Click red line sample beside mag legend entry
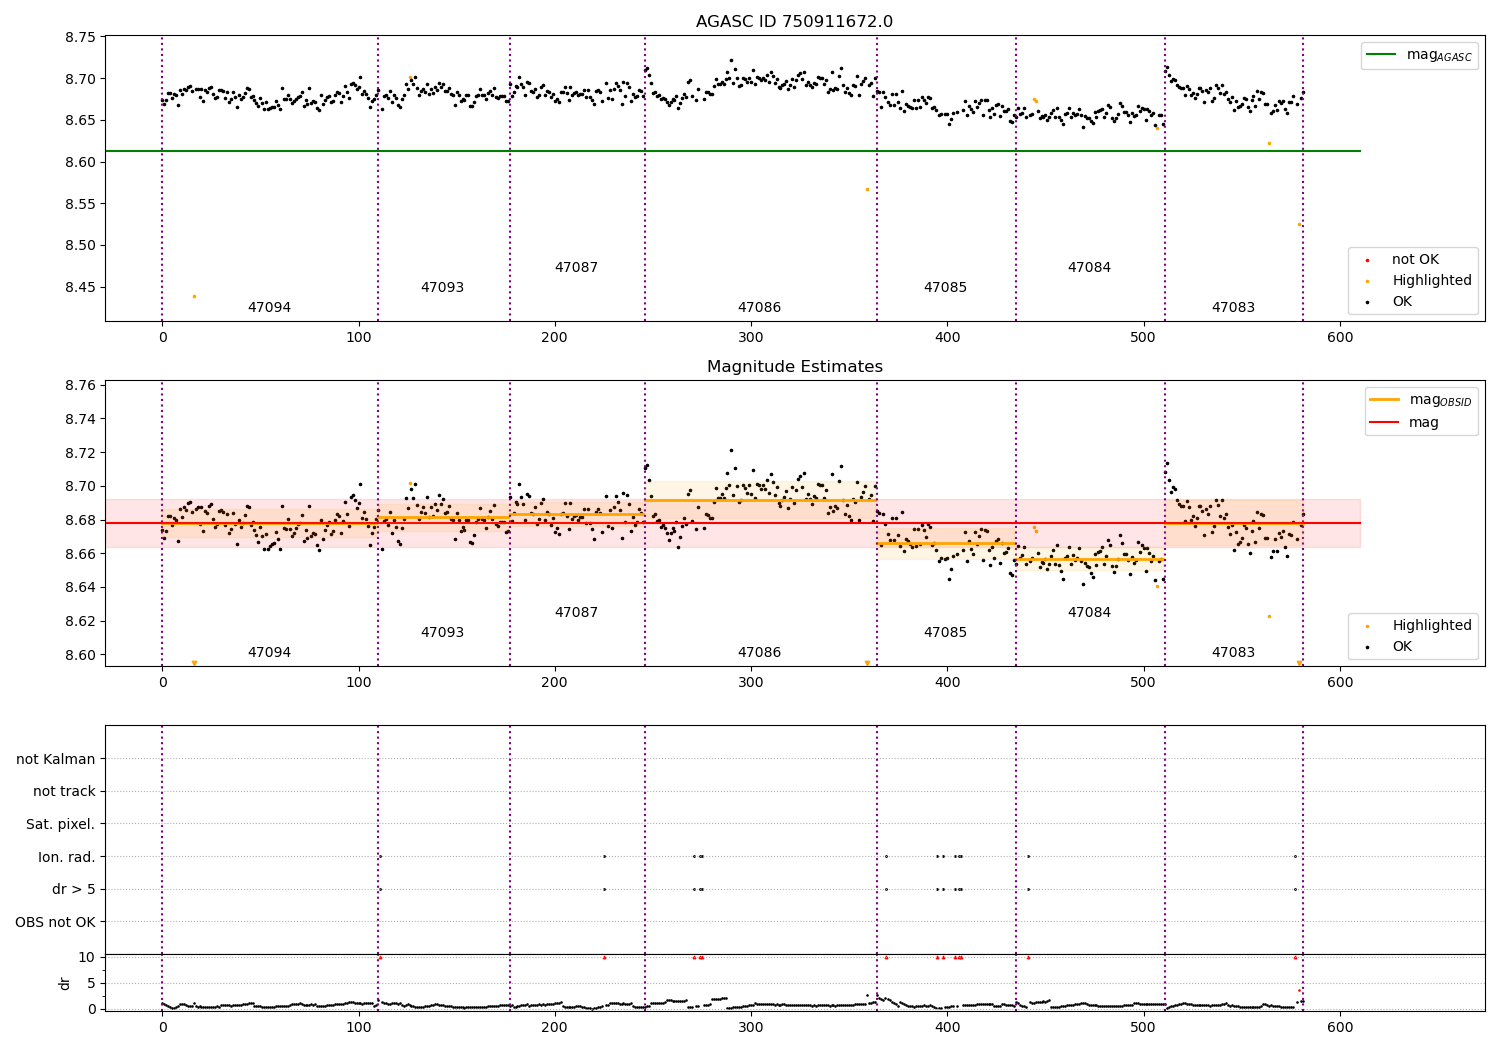This screenshot has height=1050, width=1500. tap(1384, 423)
